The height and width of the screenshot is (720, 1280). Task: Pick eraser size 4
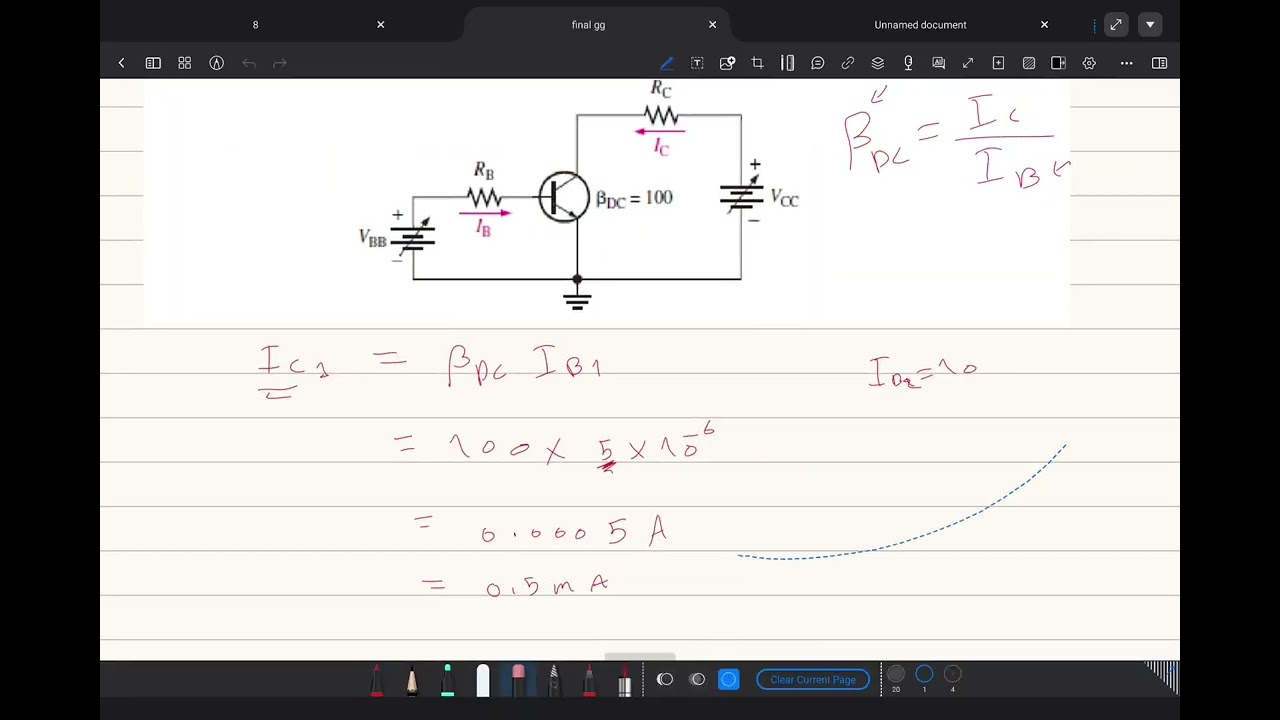pos(952,676)
